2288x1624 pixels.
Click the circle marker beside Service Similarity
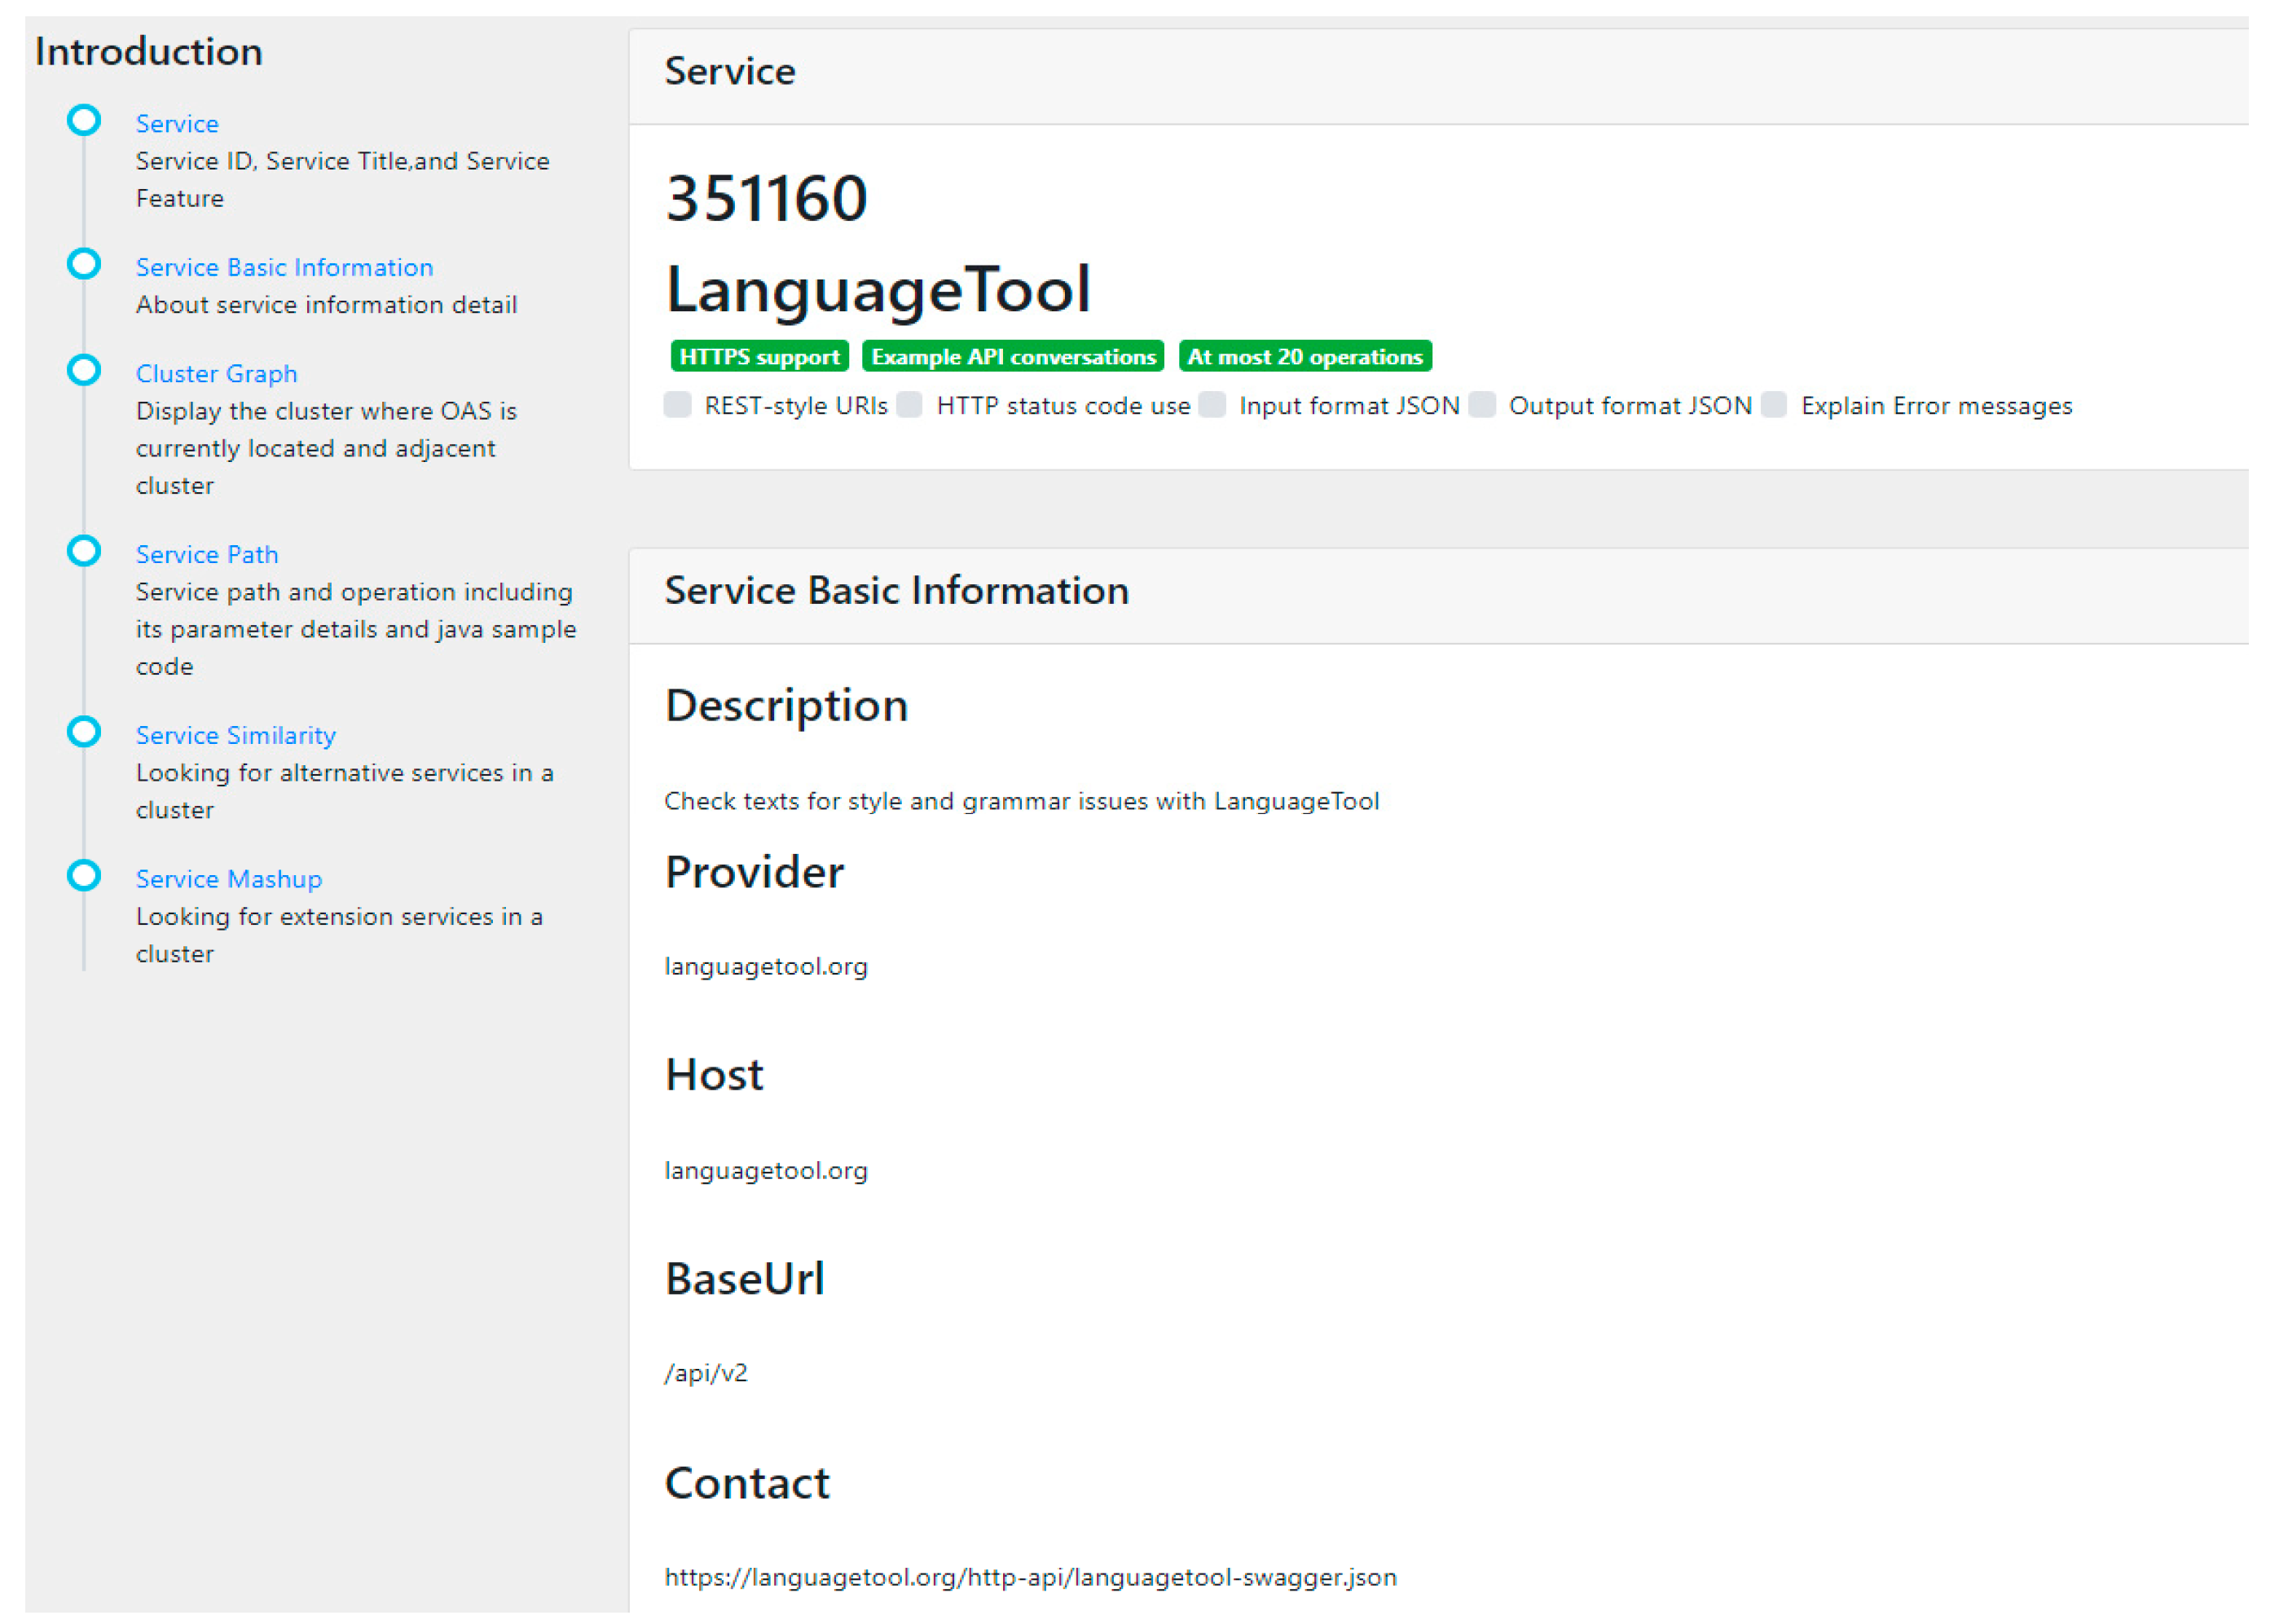coord(84,733)
